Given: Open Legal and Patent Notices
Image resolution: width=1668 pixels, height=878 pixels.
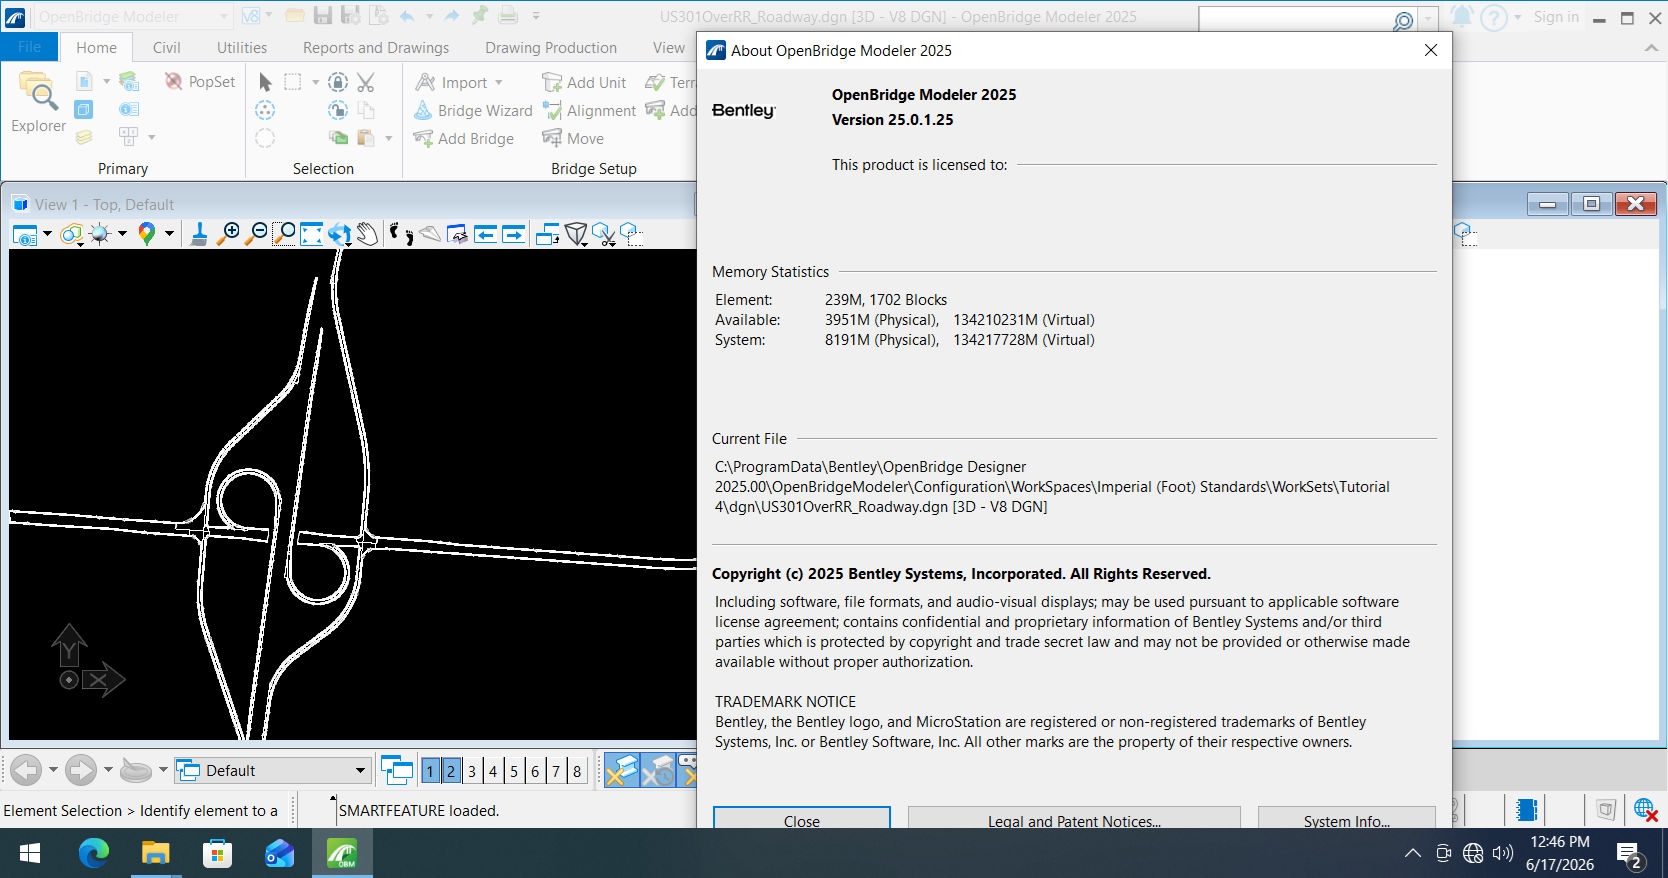Looking at the screenshot, I should point(1074,819).
